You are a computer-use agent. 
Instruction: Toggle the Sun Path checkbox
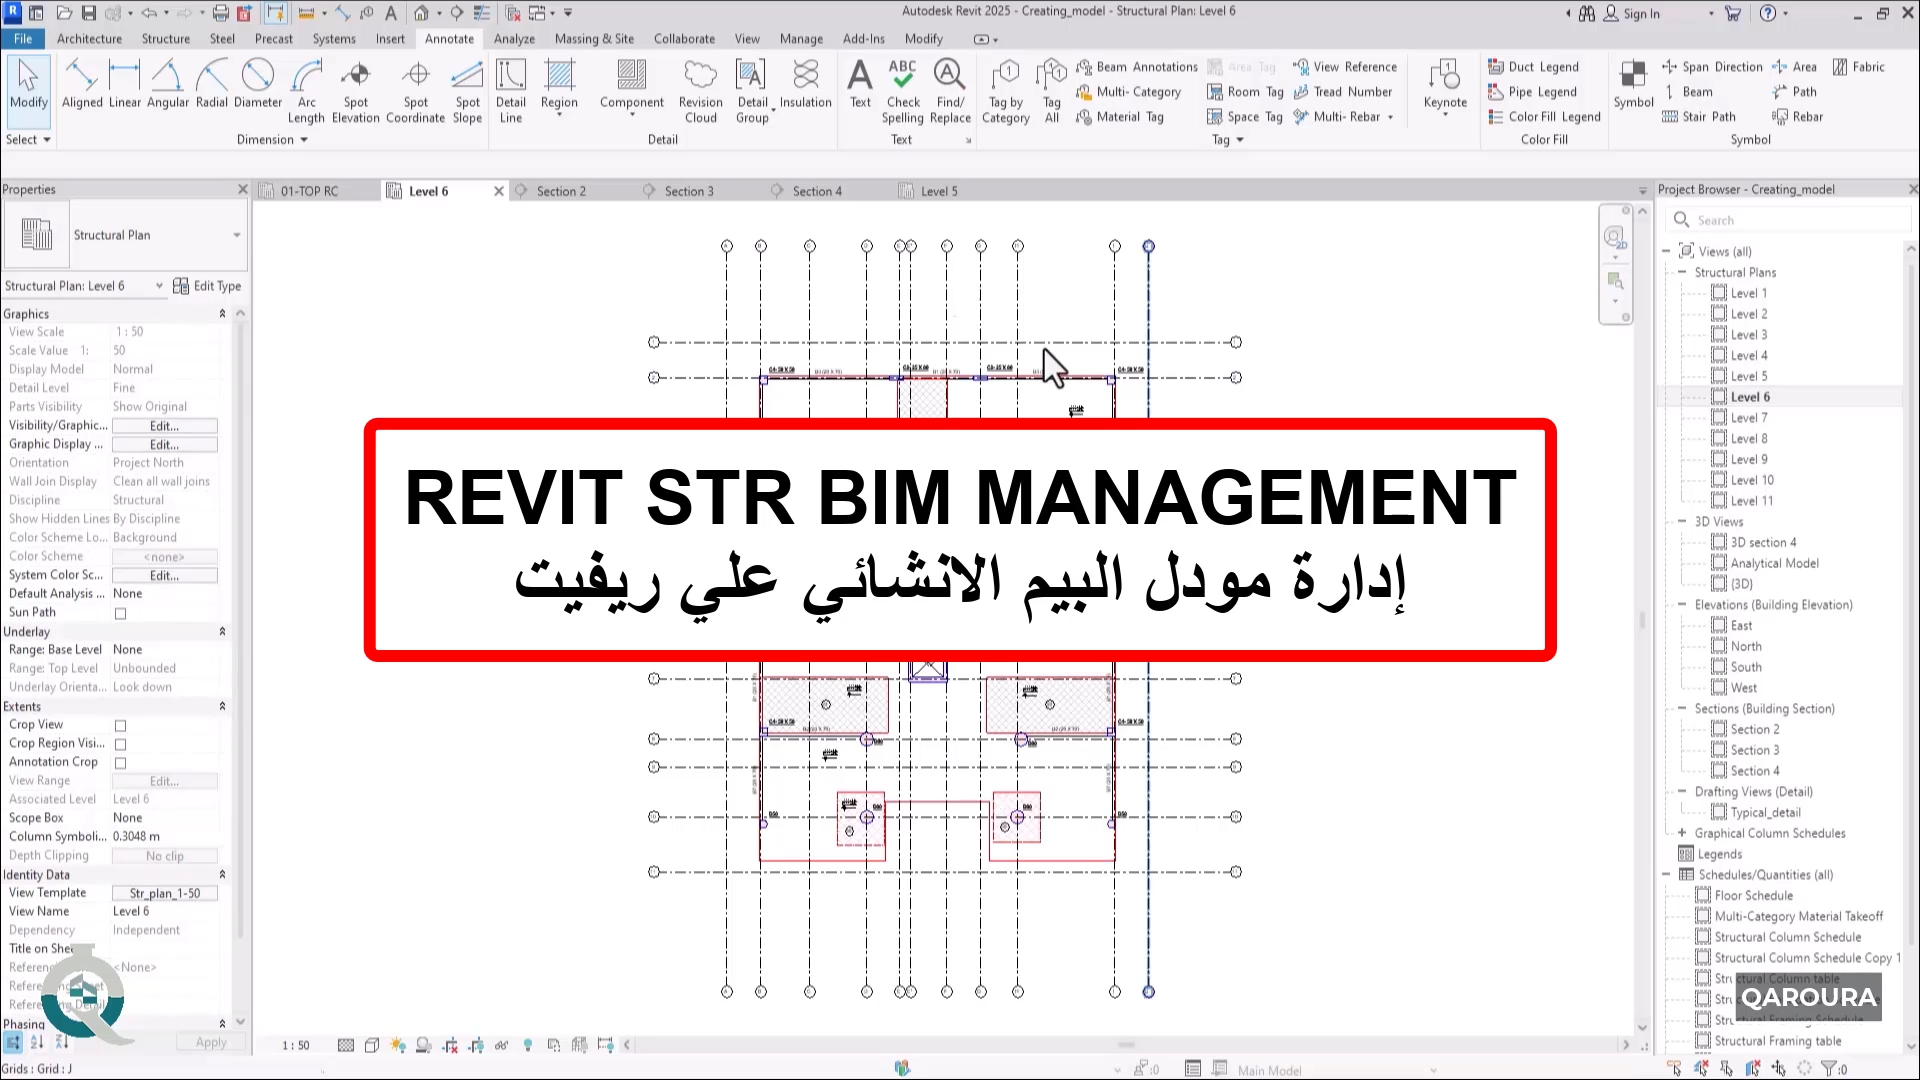(x=120, y=613)
